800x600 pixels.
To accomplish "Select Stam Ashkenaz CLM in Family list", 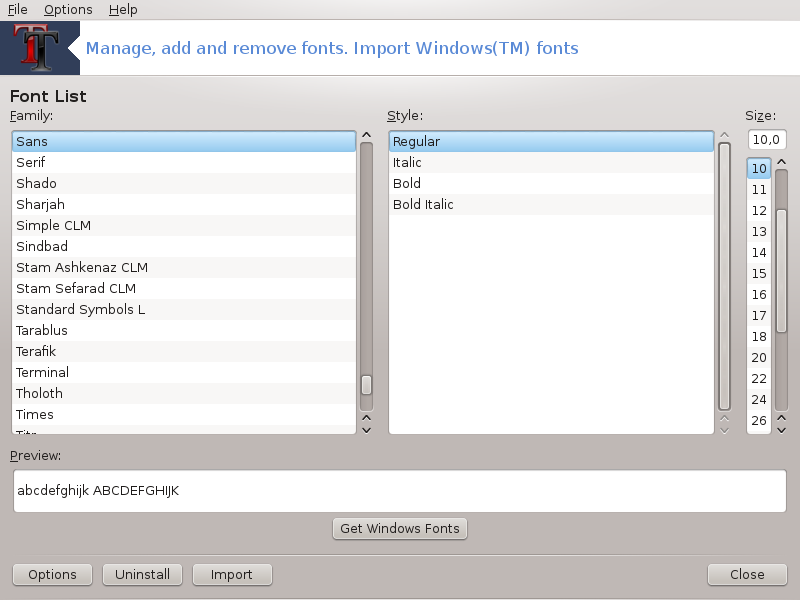I will [184, 267].
